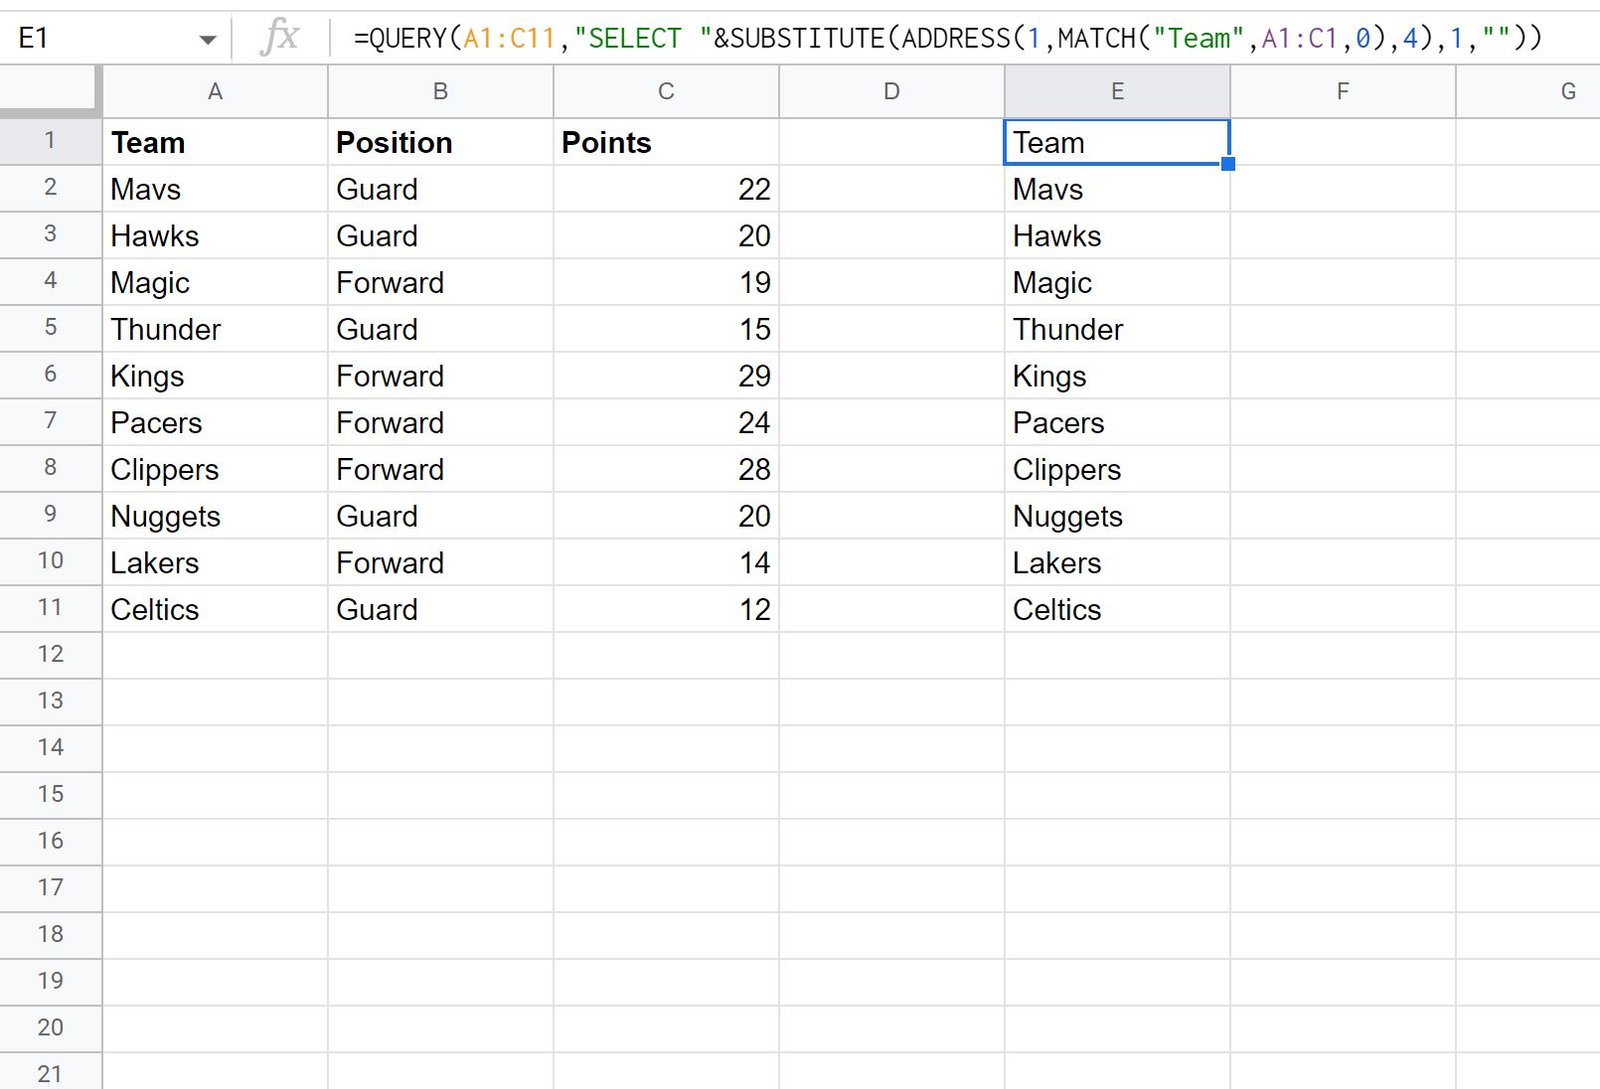Click into the formula bar QUERY text
The image size is (1600, 1089).
pos(947,38)
